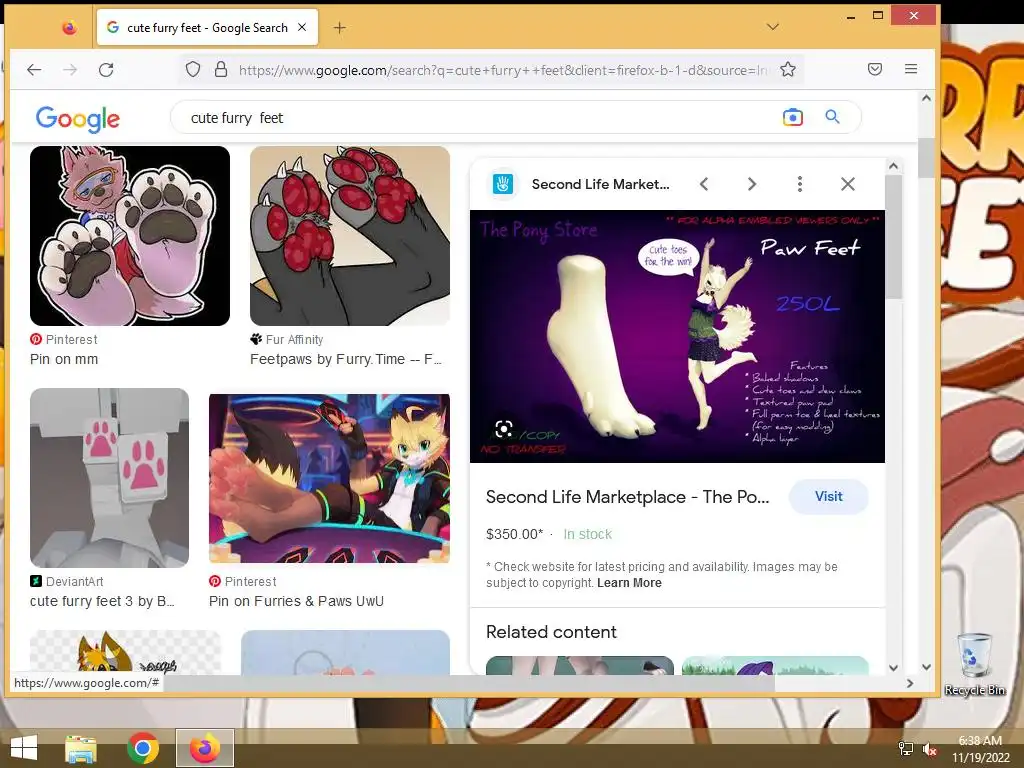Image resolution: width=1024 pixels, height=768 pixels.
Task: Click Pin on Furries & Paws UwU caption
Action: tap(296, 601)
